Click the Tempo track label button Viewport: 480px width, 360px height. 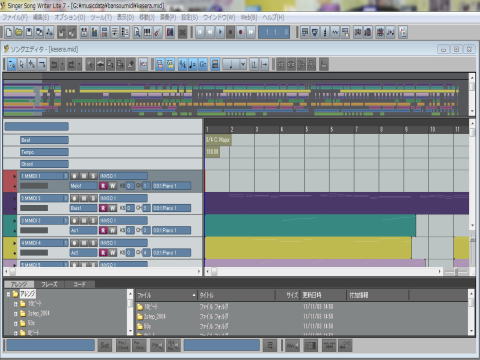[x=44, y=152]
